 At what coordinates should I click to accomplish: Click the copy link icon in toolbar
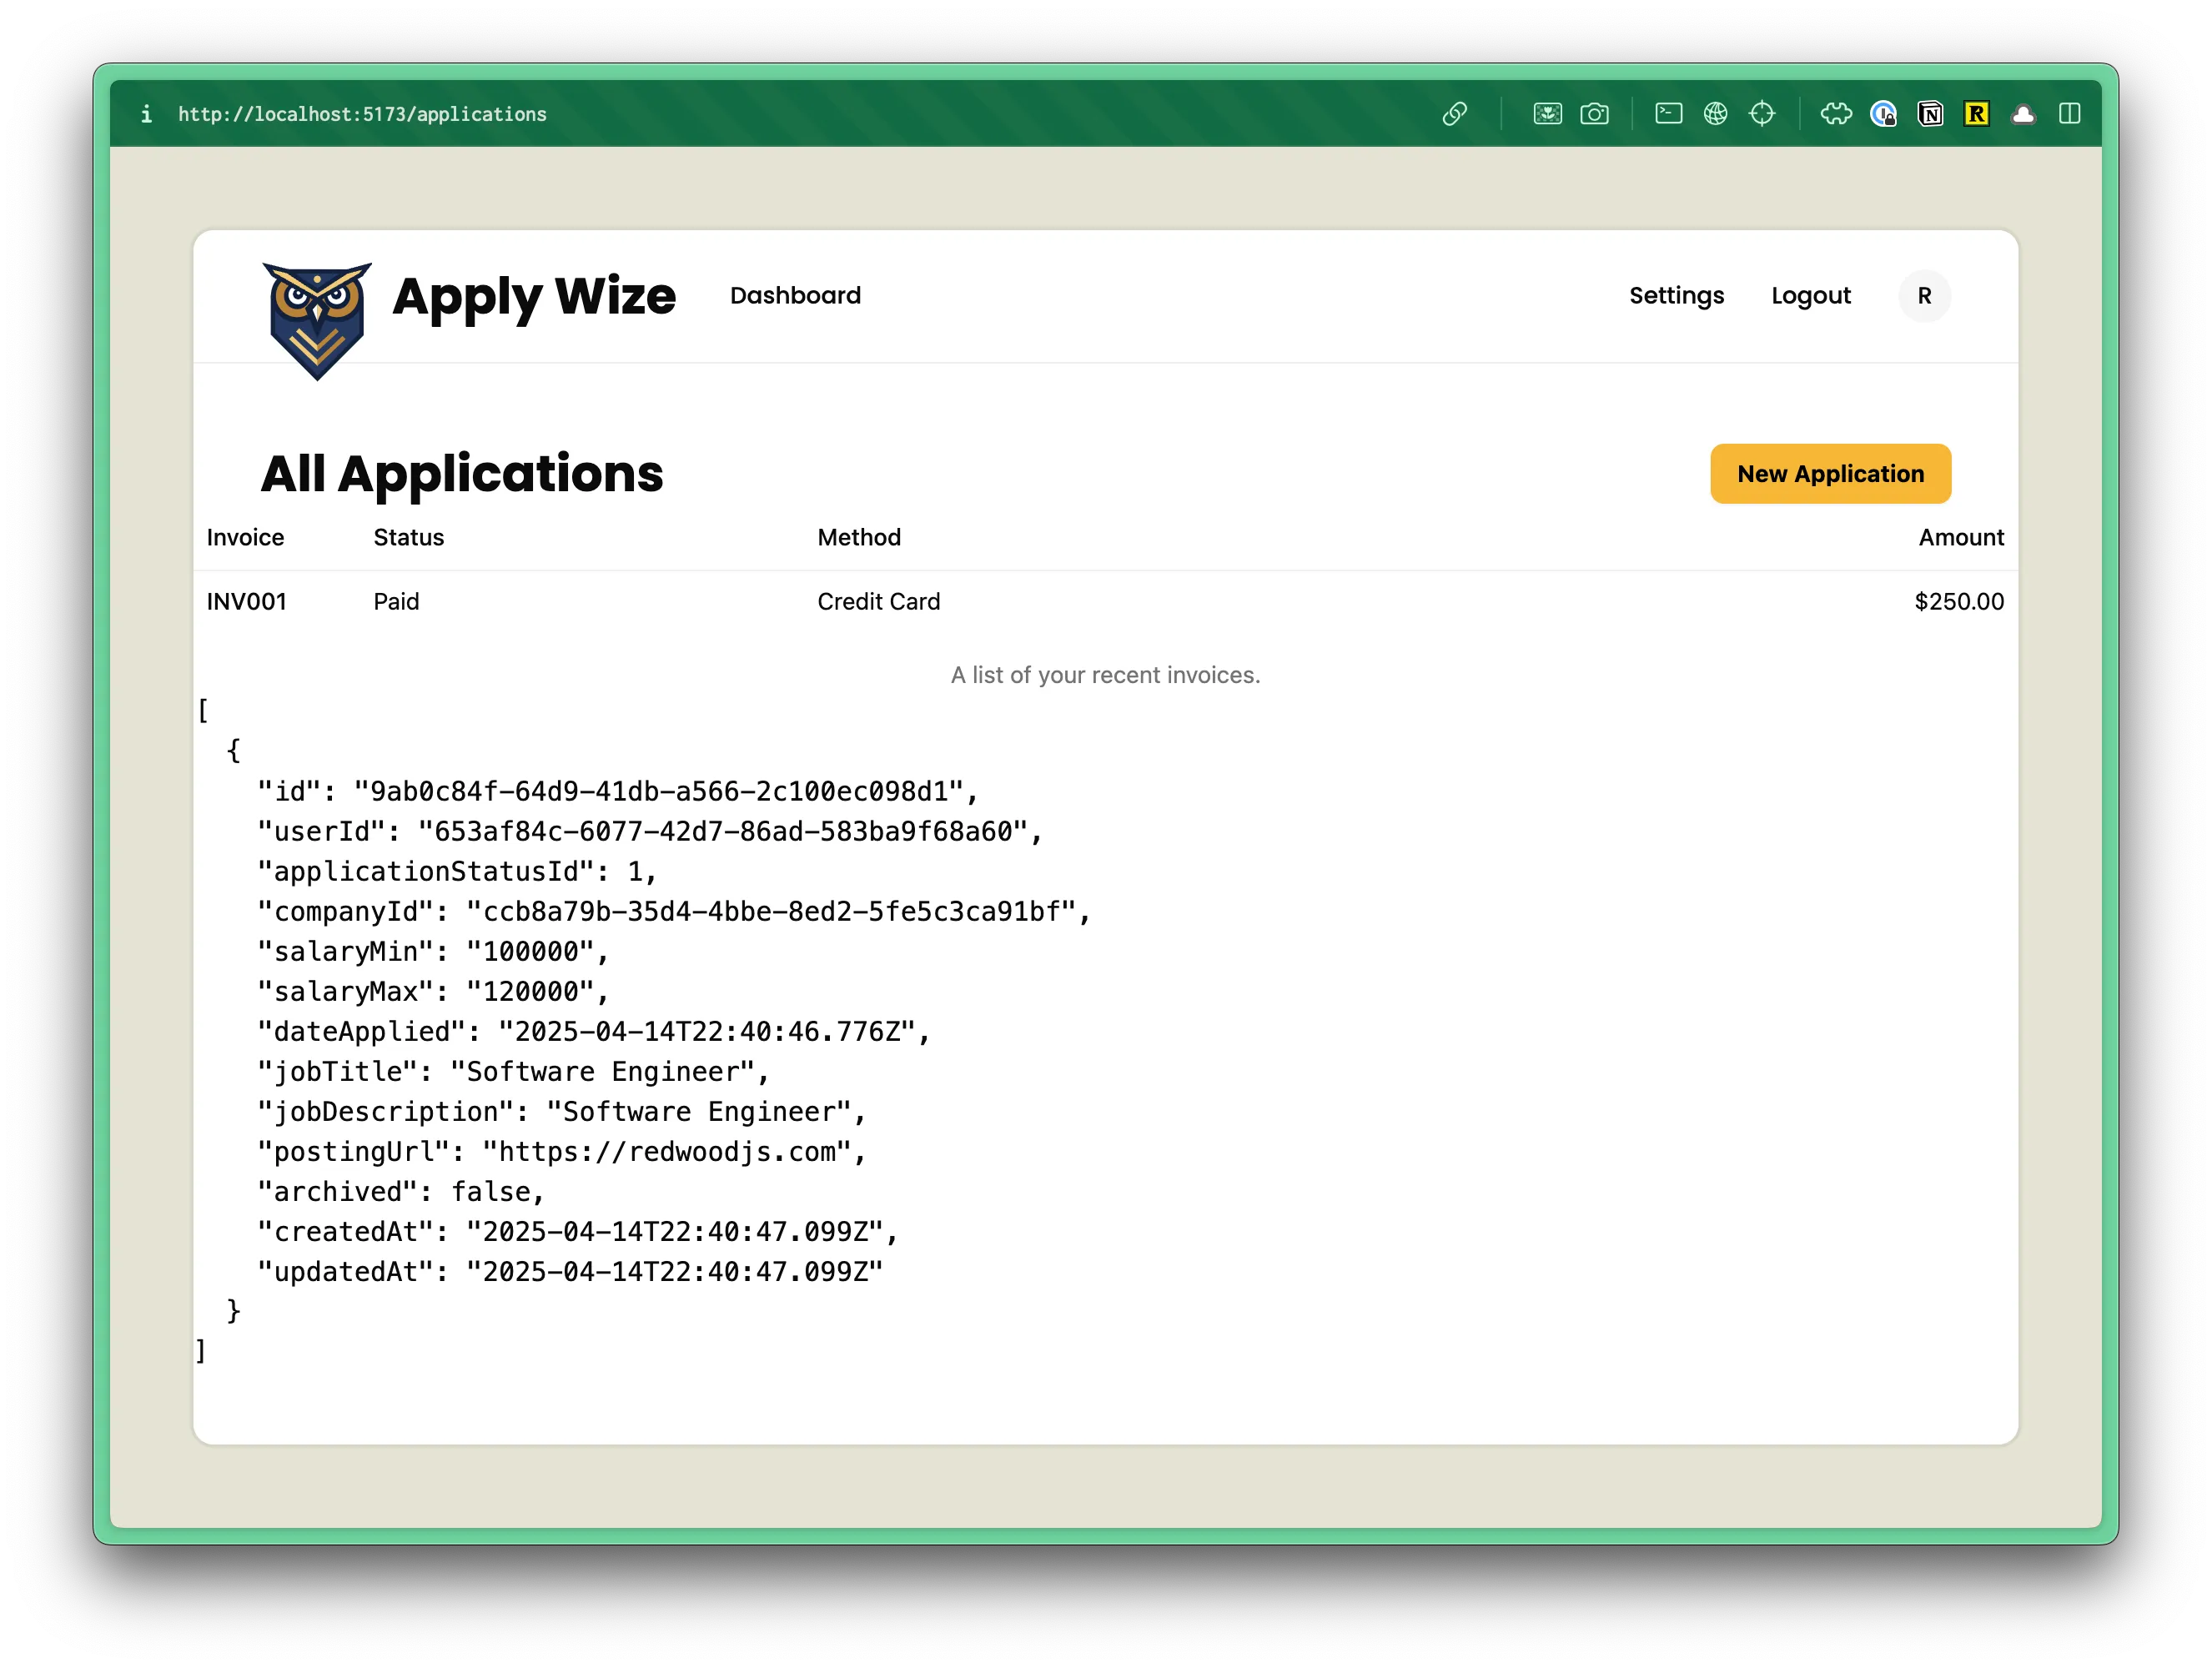[1454, 114]
